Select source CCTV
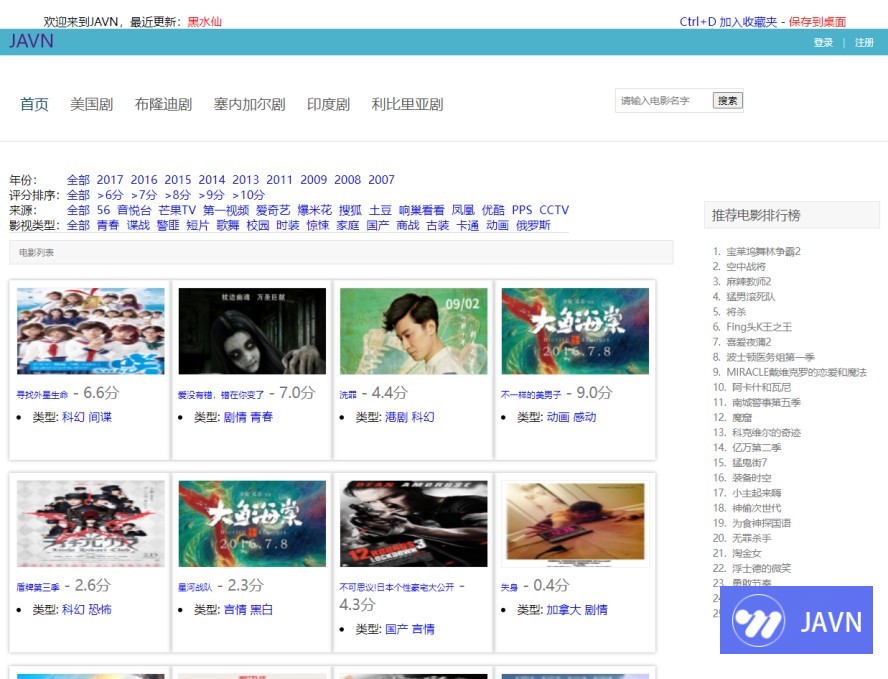This screenshot has height=679, width=888. [554, 210]
